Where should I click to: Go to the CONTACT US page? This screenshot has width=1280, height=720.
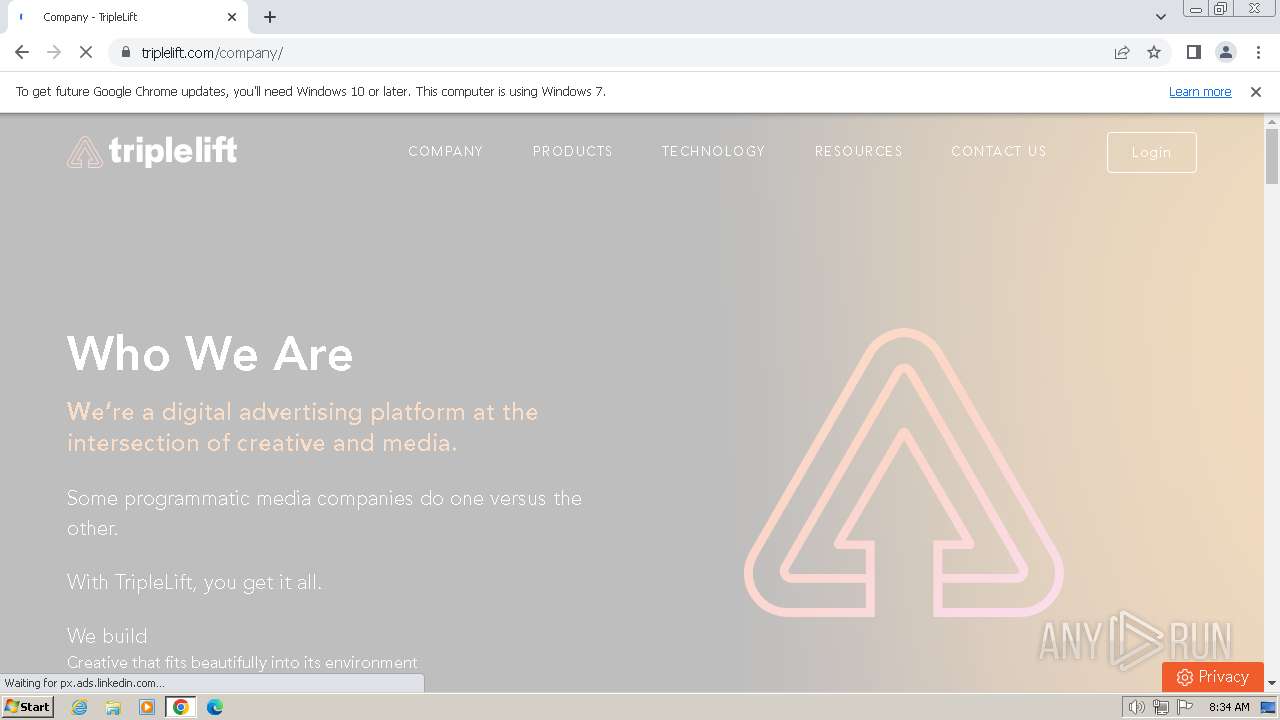click(999, 151)
